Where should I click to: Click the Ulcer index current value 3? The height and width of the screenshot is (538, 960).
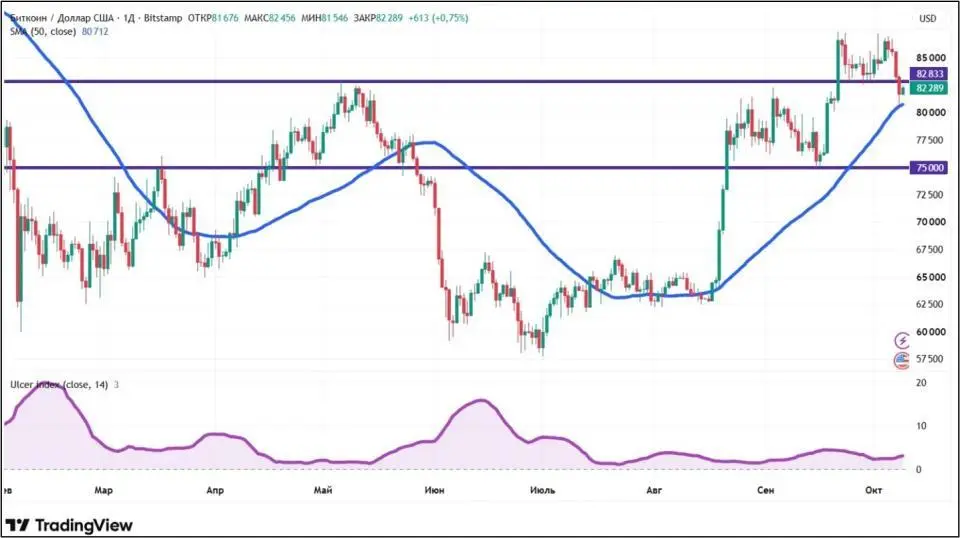point(116,385)
